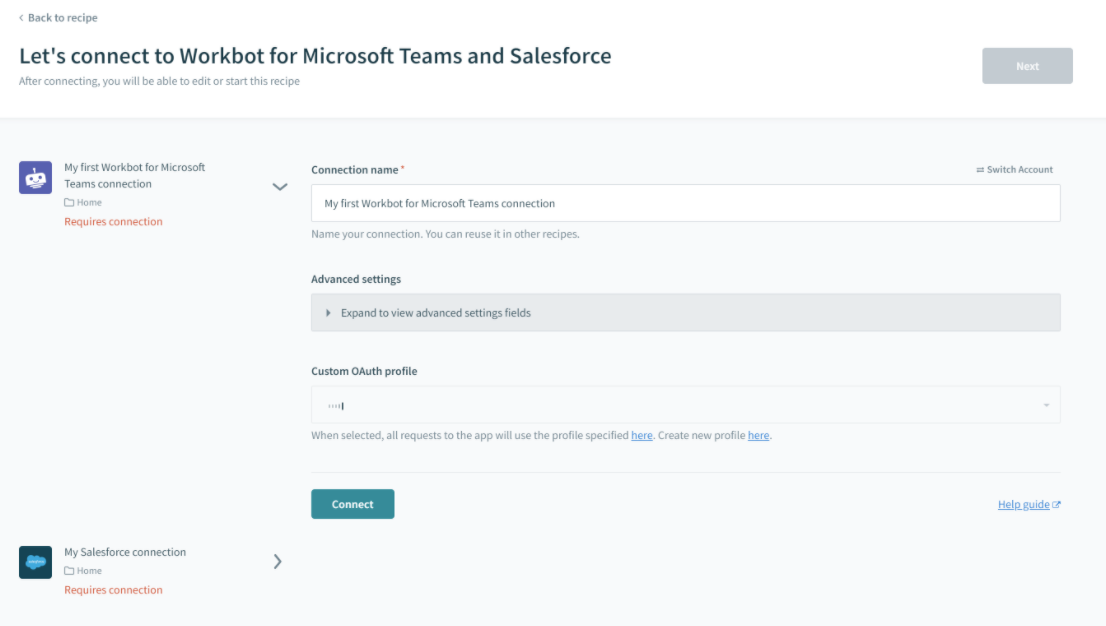1106x626 pixels.
Task: Open the Help guide link
Action: pos(1023,505)
